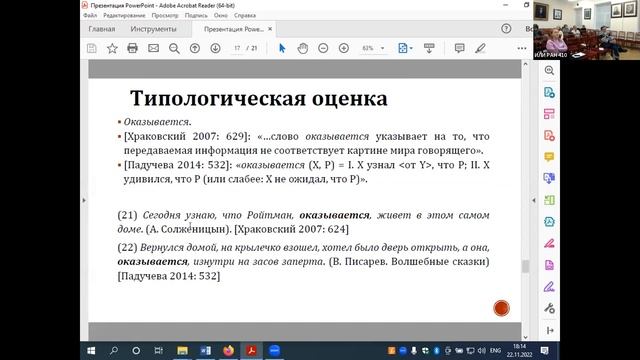Viewport: 640px width, 360px height.
Task: Click the scrollbar down arrow
Action: pyautogui.click(x=525, y=337)
